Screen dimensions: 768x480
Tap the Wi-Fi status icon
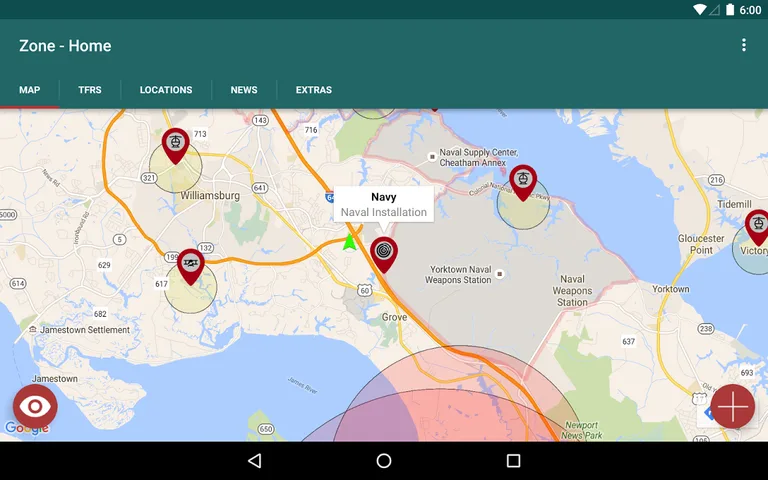[699, 9]
